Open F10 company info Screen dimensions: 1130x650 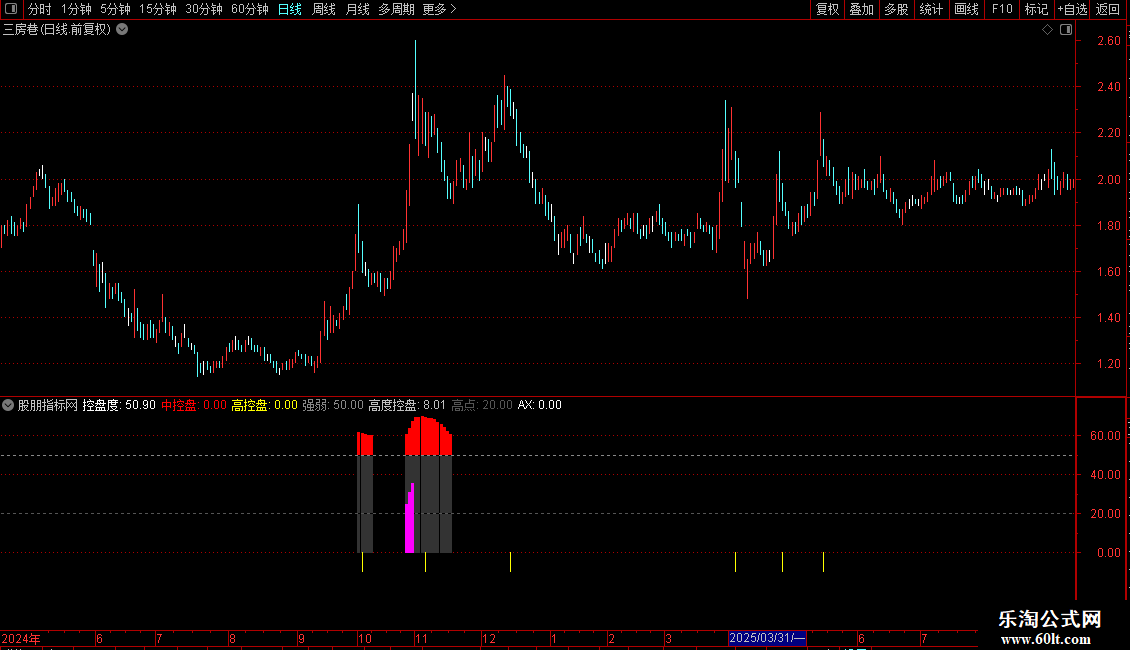point(1002,9)
